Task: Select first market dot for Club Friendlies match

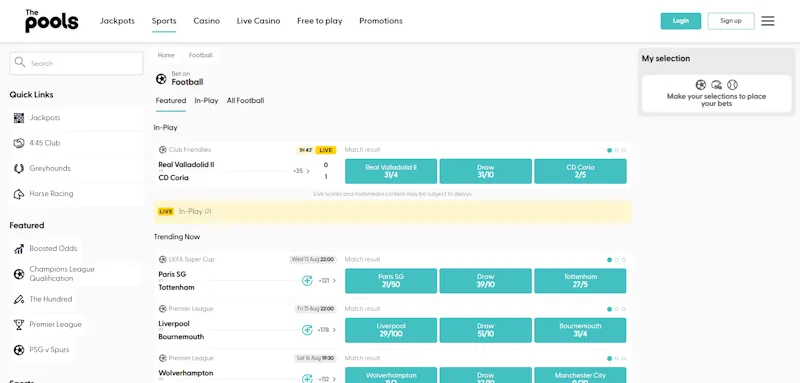Action: [x=609, y=150]
